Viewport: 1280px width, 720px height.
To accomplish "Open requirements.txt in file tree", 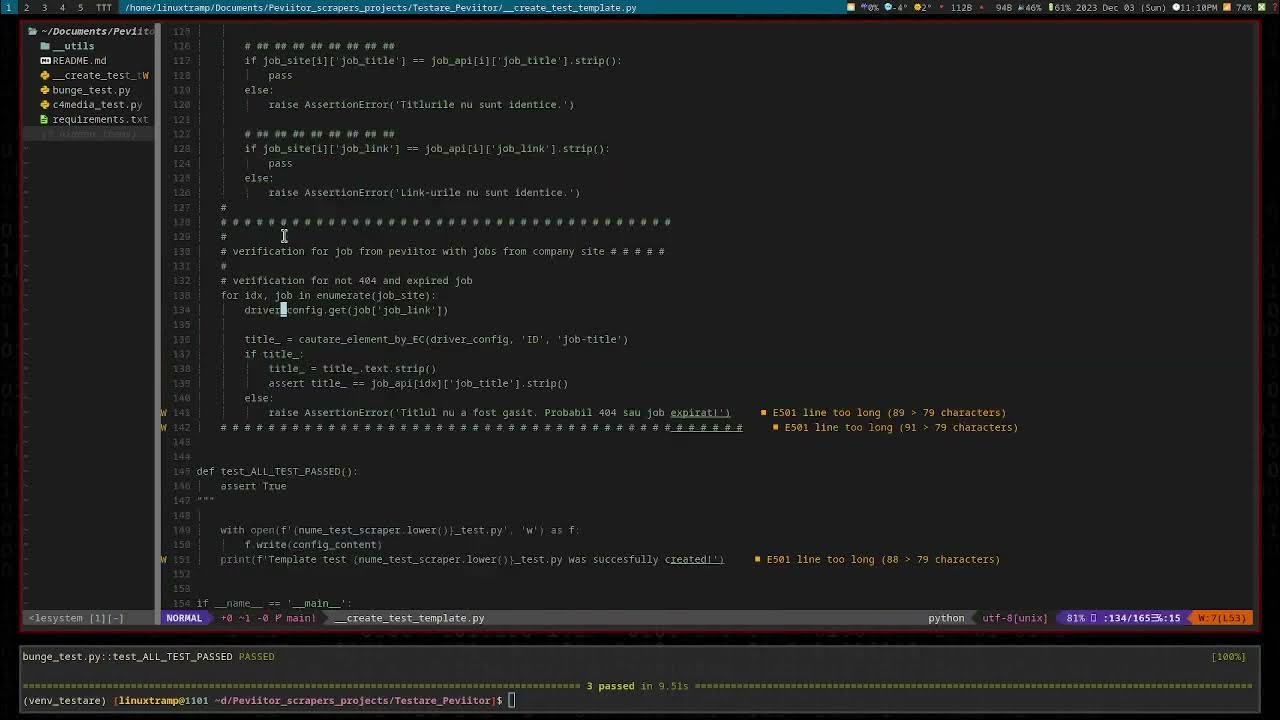I will pyautogui.click(x=100, y=119).
